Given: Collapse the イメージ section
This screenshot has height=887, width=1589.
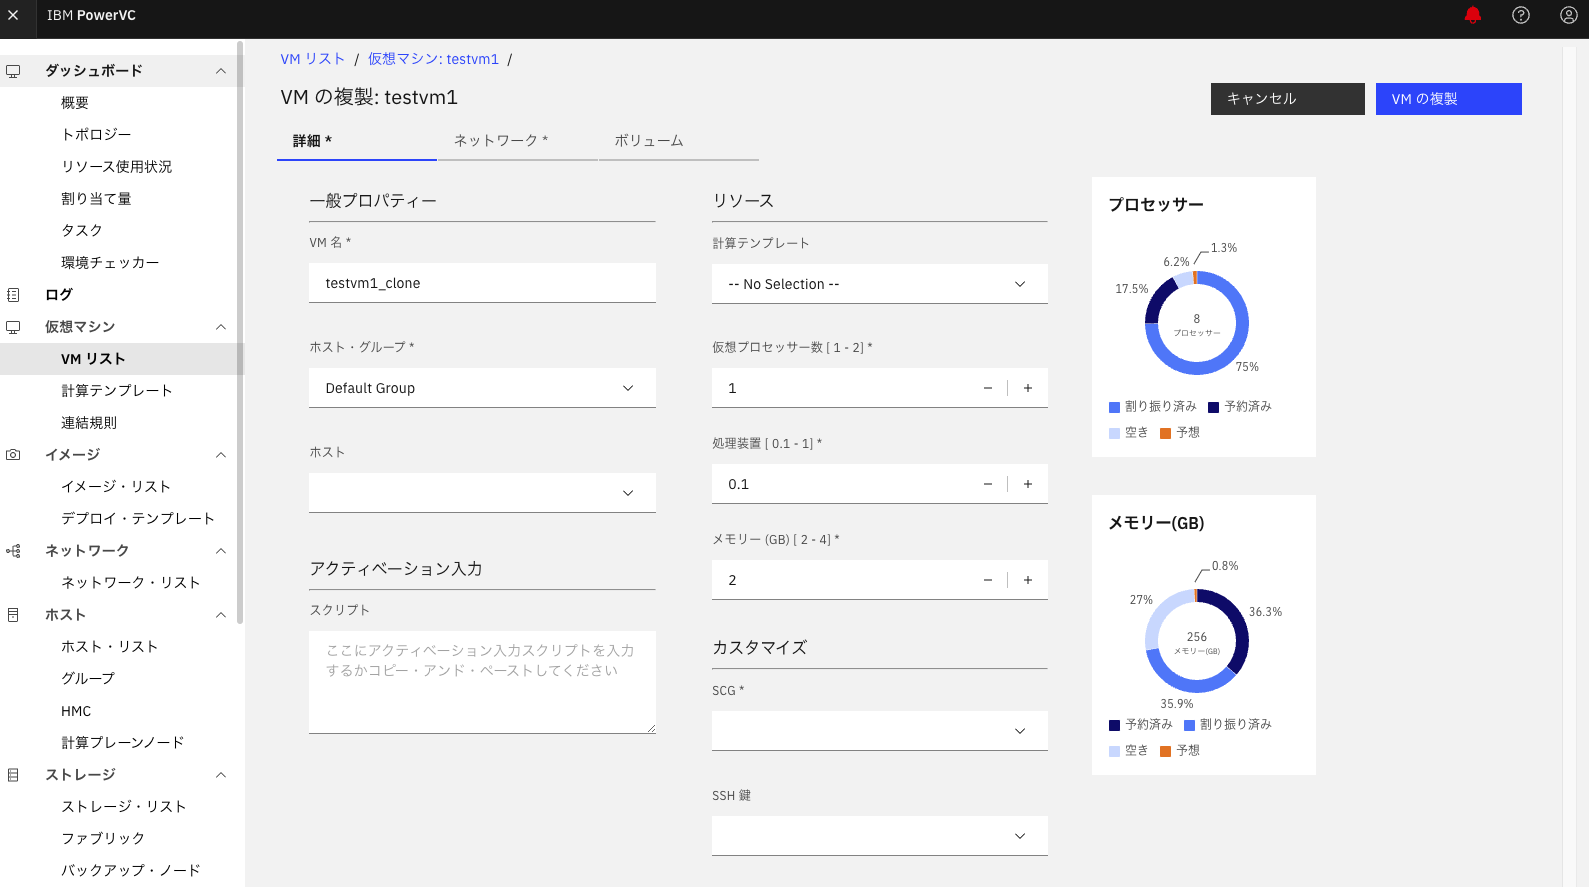Looking at the screenshot, I should point(221,455).
